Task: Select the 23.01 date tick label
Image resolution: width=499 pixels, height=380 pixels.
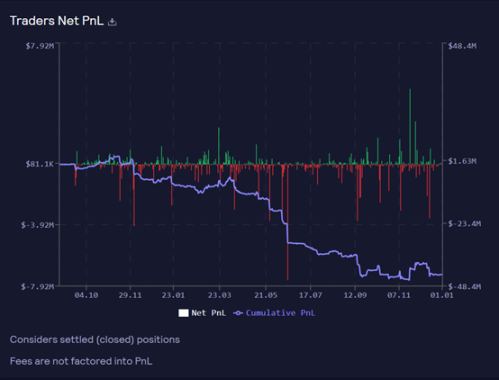Action: coord(173,295)
